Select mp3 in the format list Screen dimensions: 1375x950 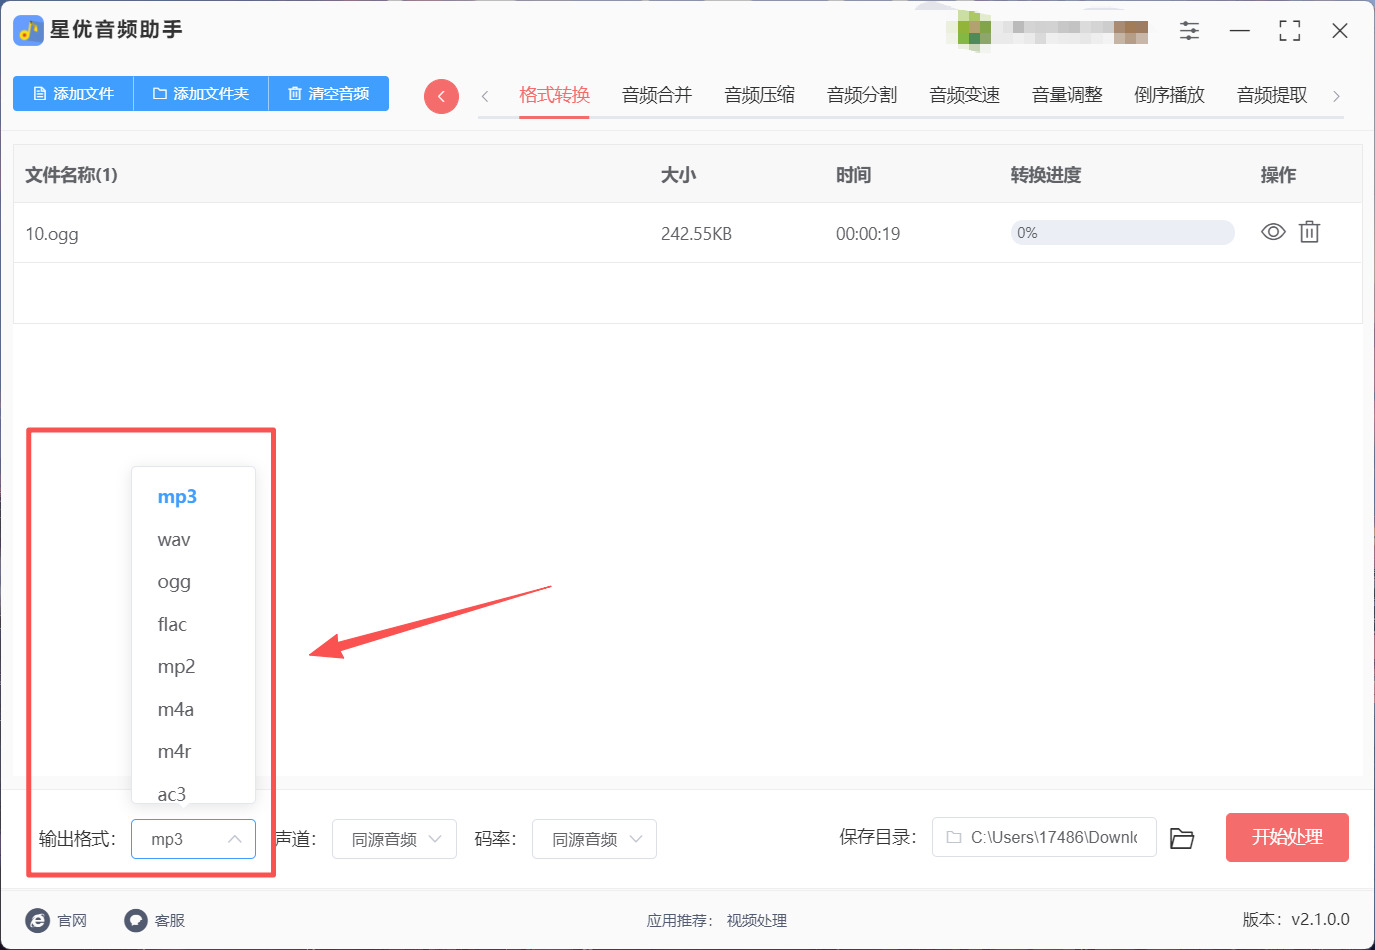click(193, 497)
